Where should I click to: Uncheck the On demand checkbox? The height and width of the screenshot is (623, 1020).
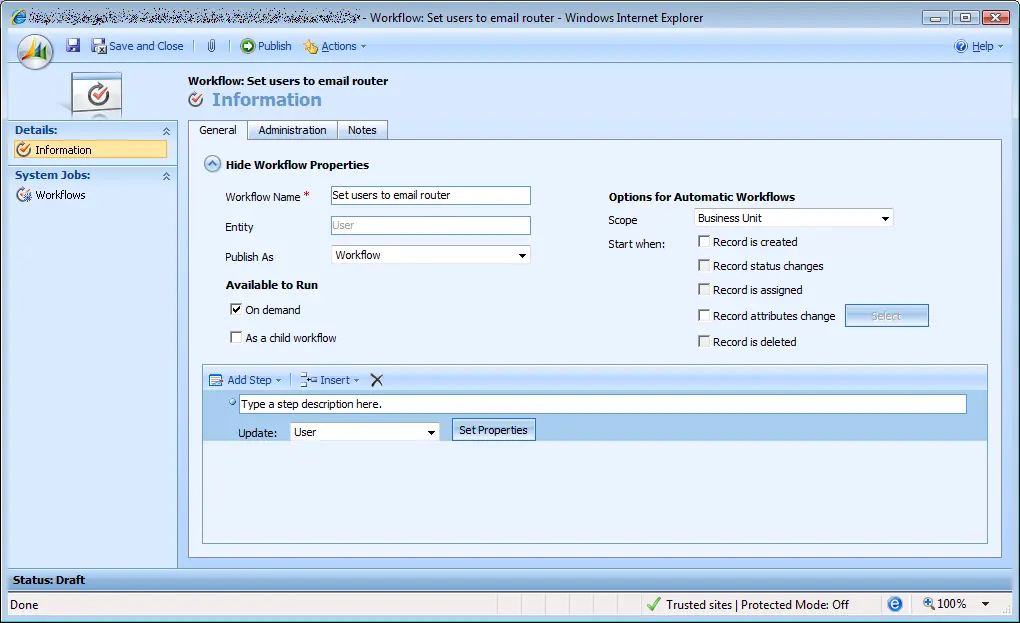tap(236, 310)
